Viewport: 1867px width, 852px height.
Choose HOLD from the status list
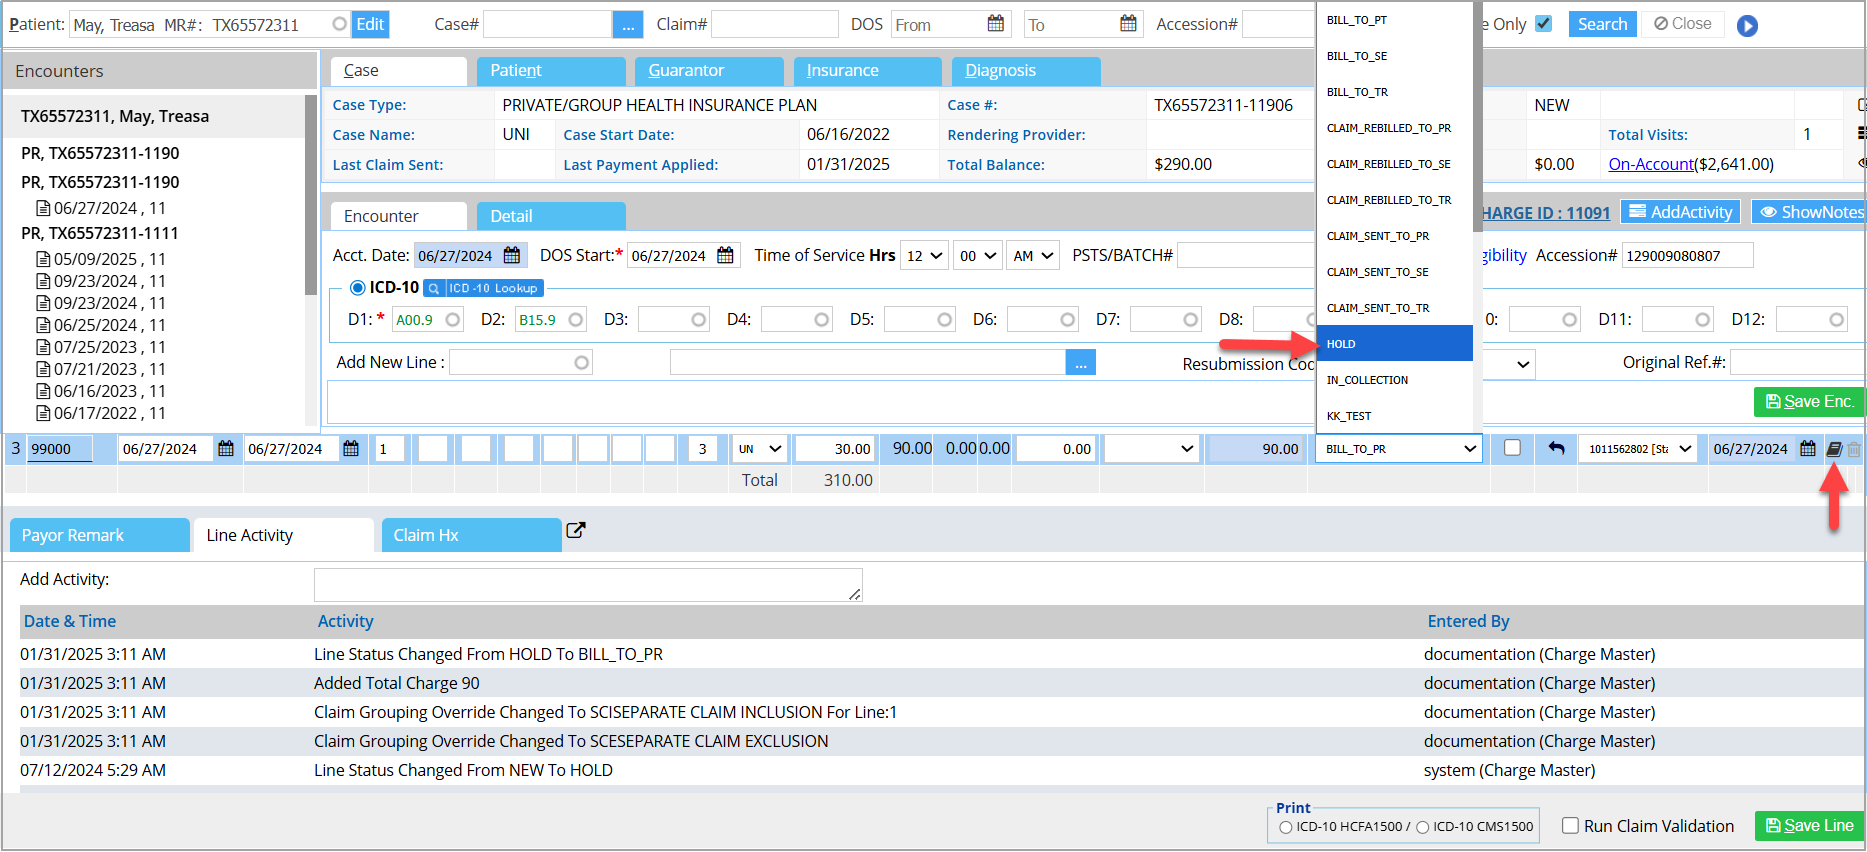click(x=1394, y=344)
